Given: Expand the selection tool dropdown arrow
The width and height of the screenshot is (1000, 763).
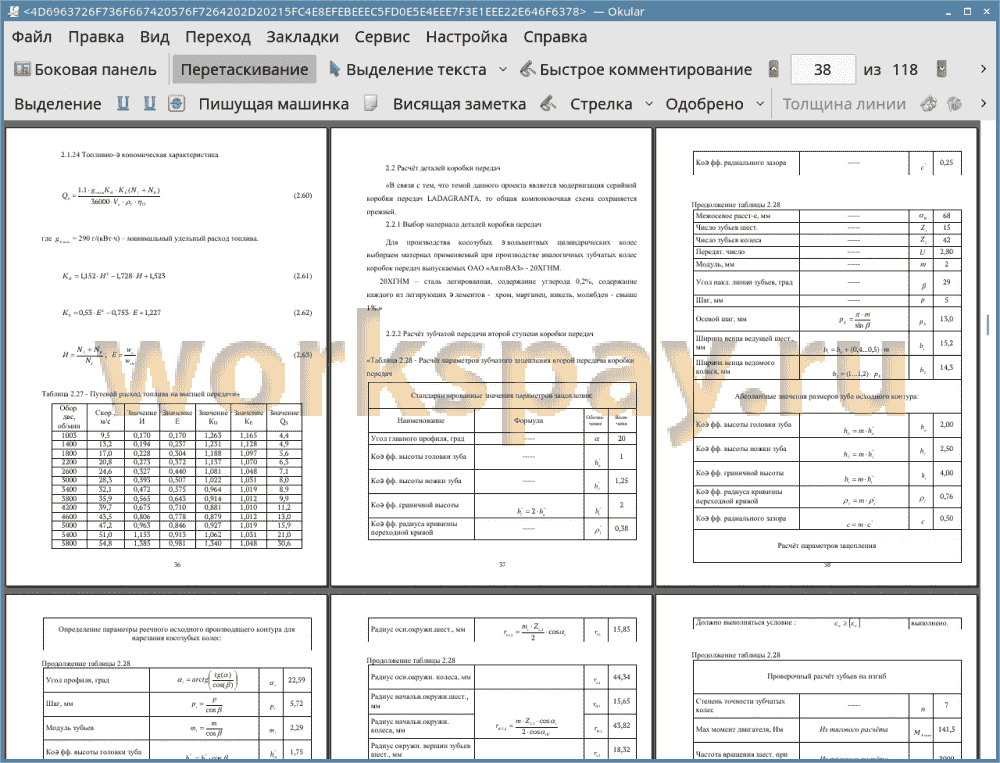Looking at the screenshot, I should [503, 69].
